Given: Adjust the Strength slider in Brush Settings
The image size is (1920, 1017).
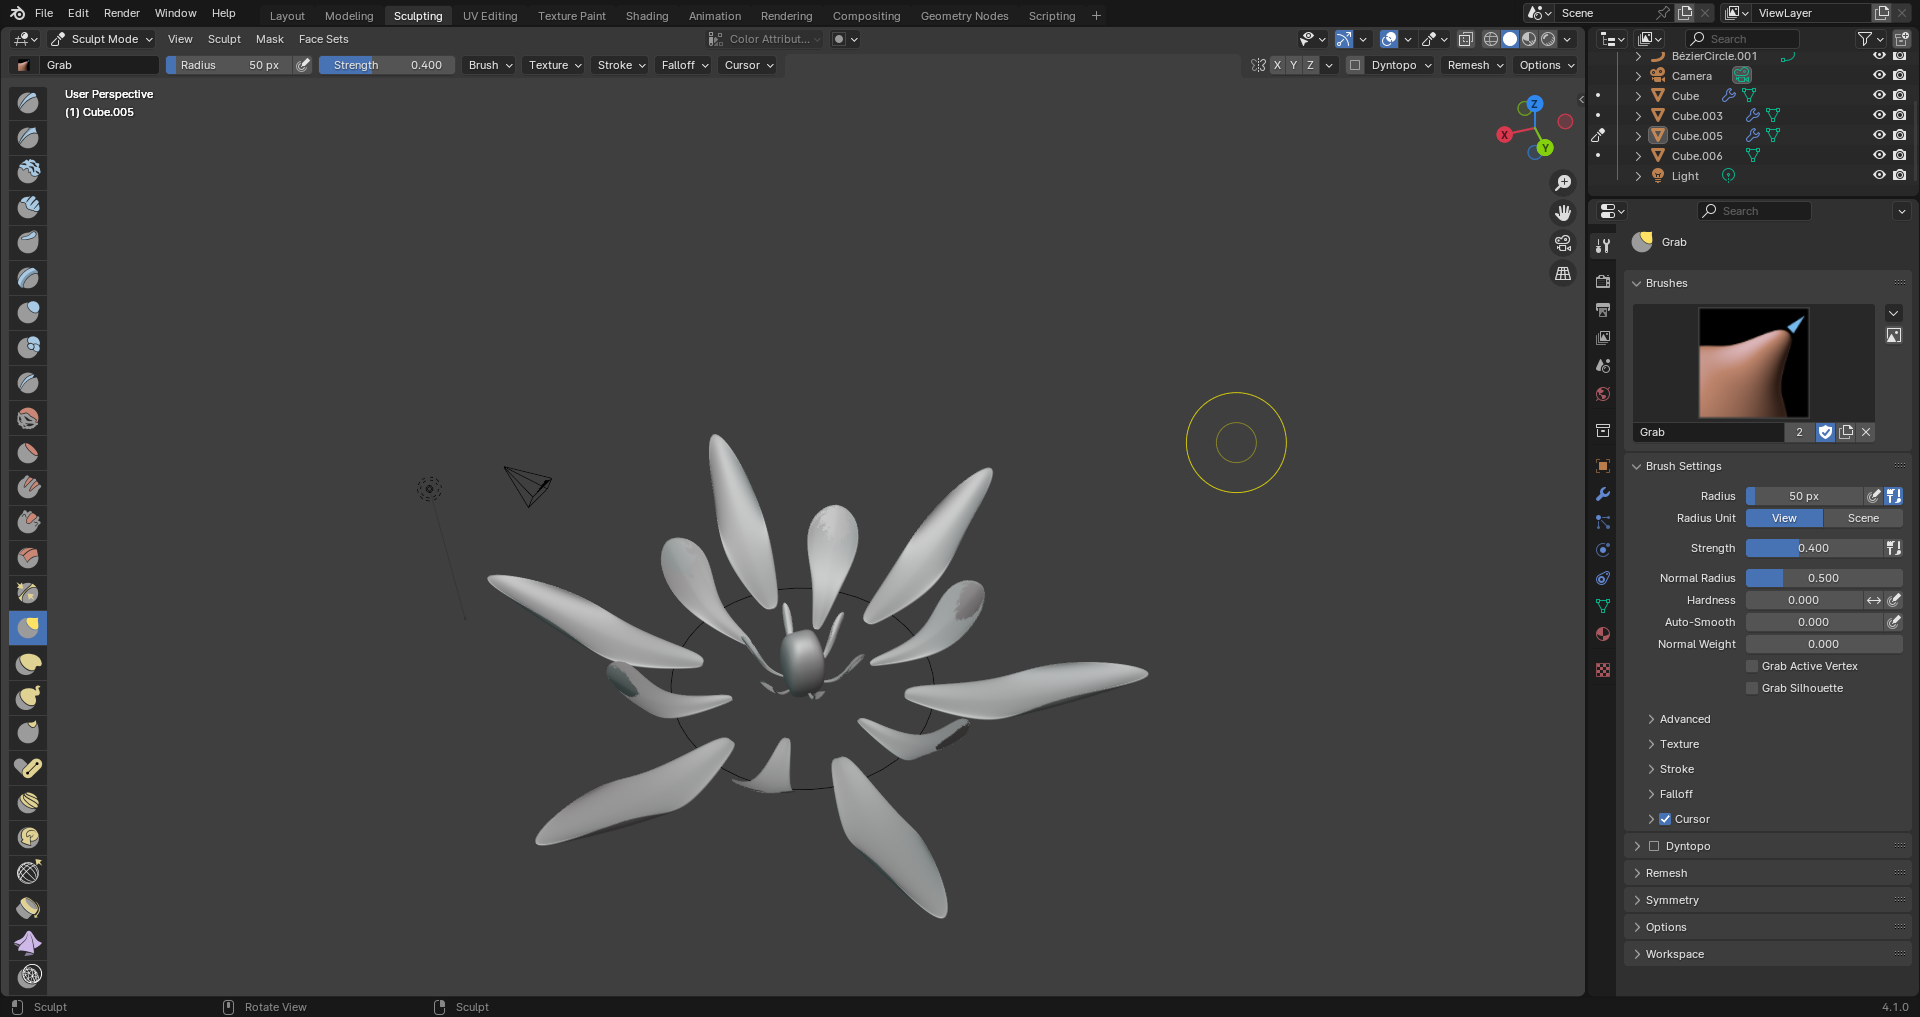Looking at the screenshot, I should coord(1814,548).
